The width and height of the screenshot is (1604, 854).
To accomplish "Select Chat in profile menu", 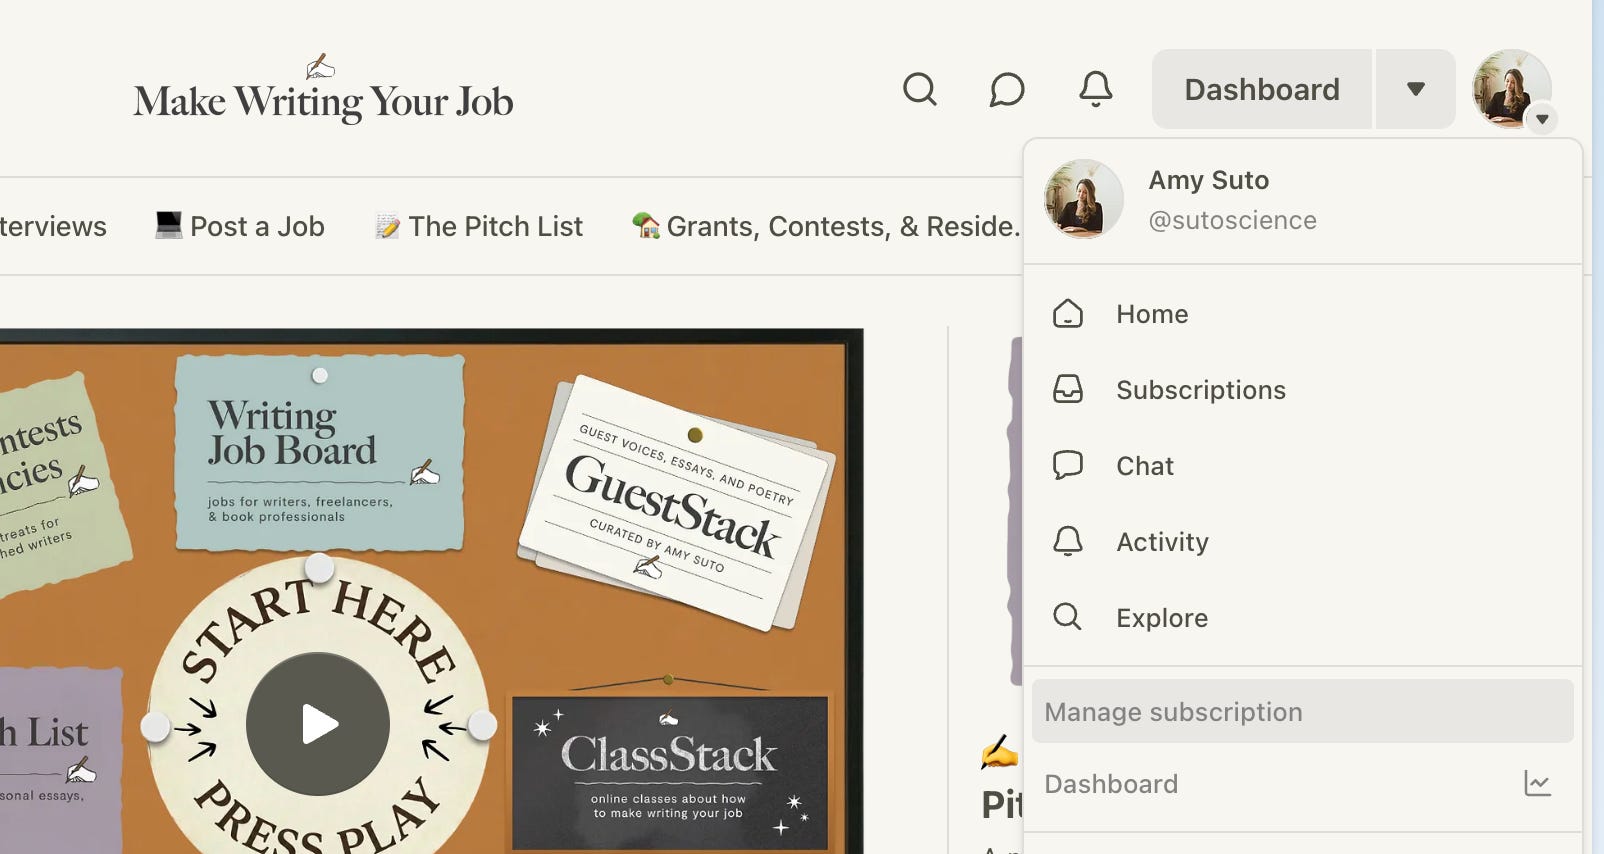I will (1303, 466).
